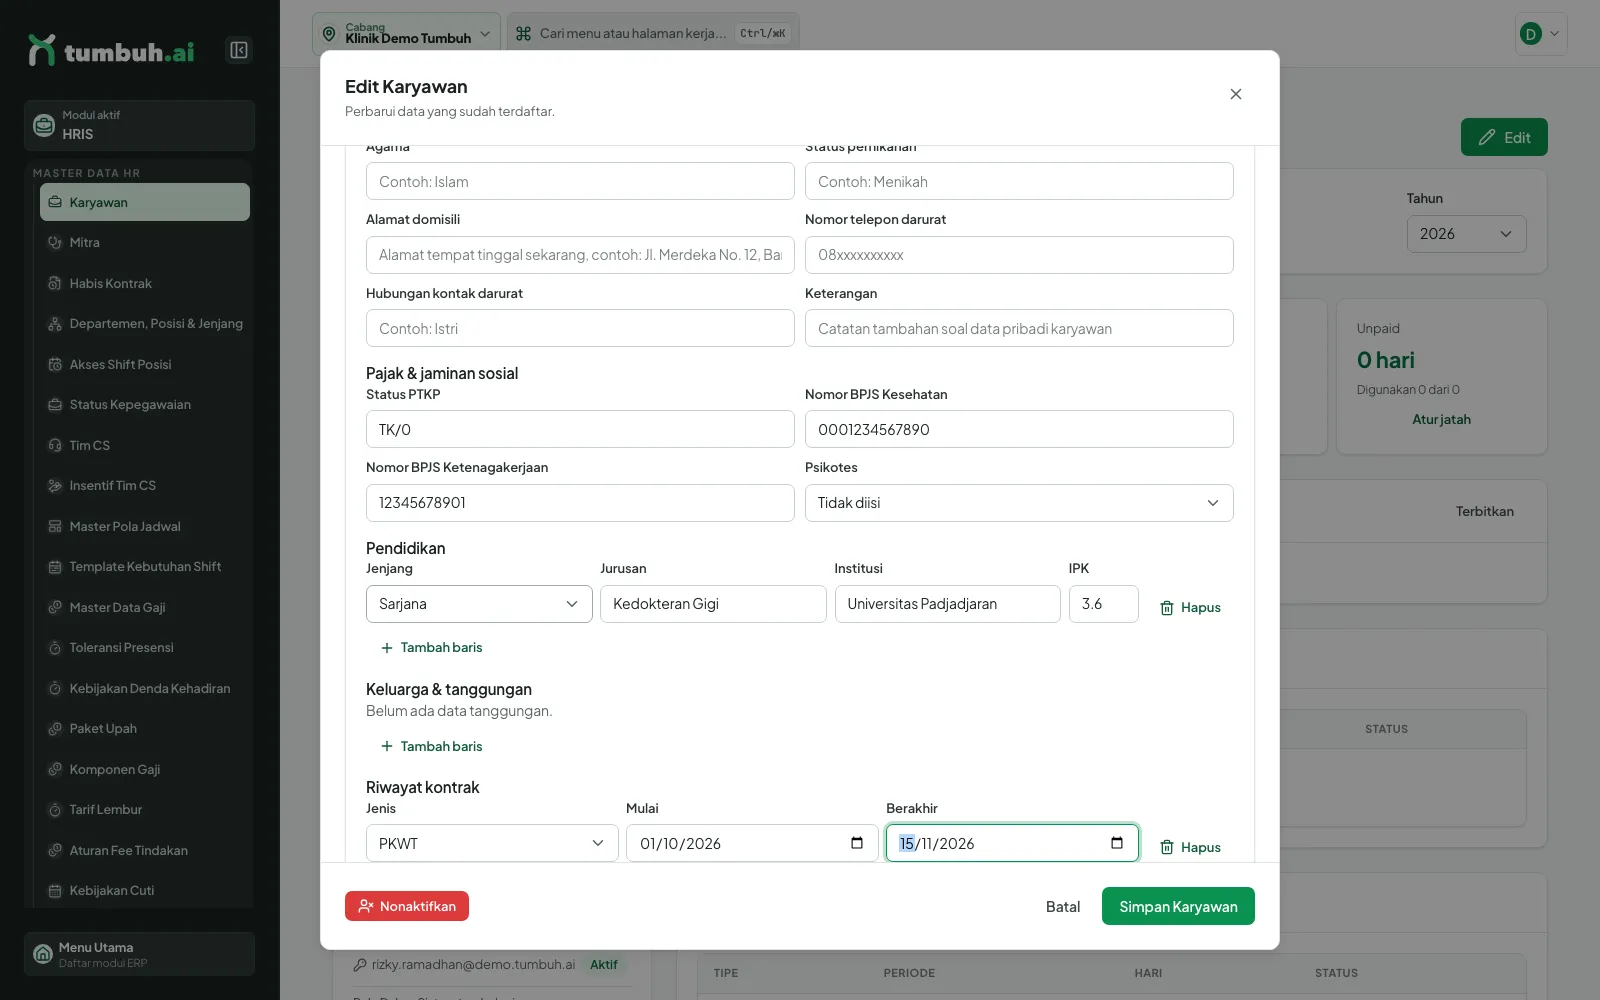Expand the Jenis PKWT dropdown
Image resolution: width=1600 pixels, height=1000 pixels.
click(492, 843)
